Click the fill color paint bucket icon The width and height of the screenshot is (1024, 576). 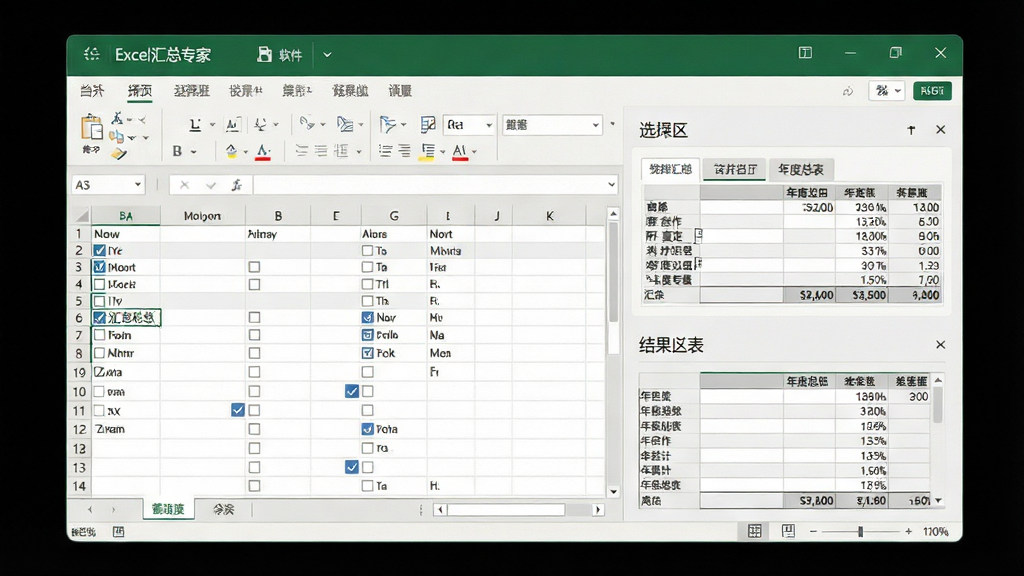[x=231, y=151]
